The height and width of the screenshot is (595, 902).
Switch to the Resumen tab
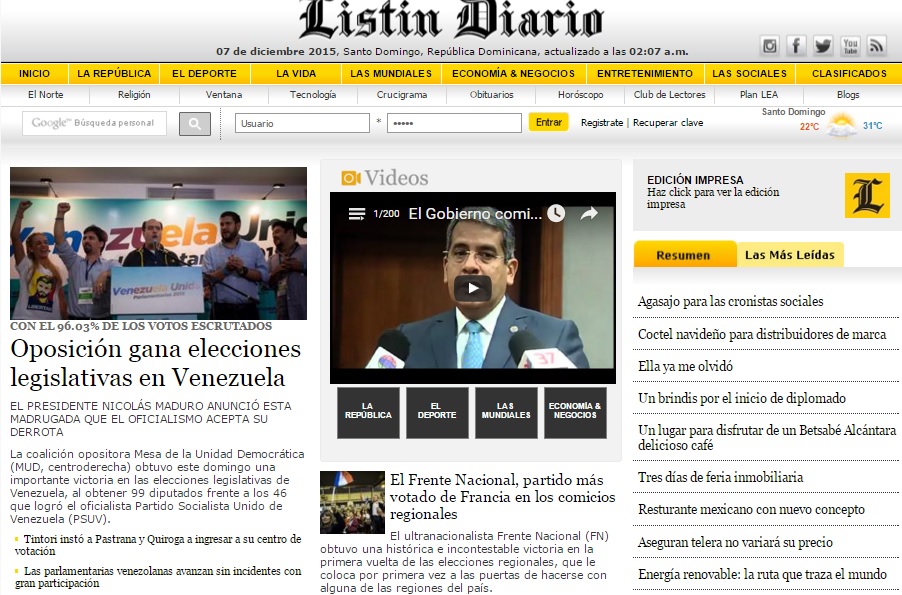(683, 255)
